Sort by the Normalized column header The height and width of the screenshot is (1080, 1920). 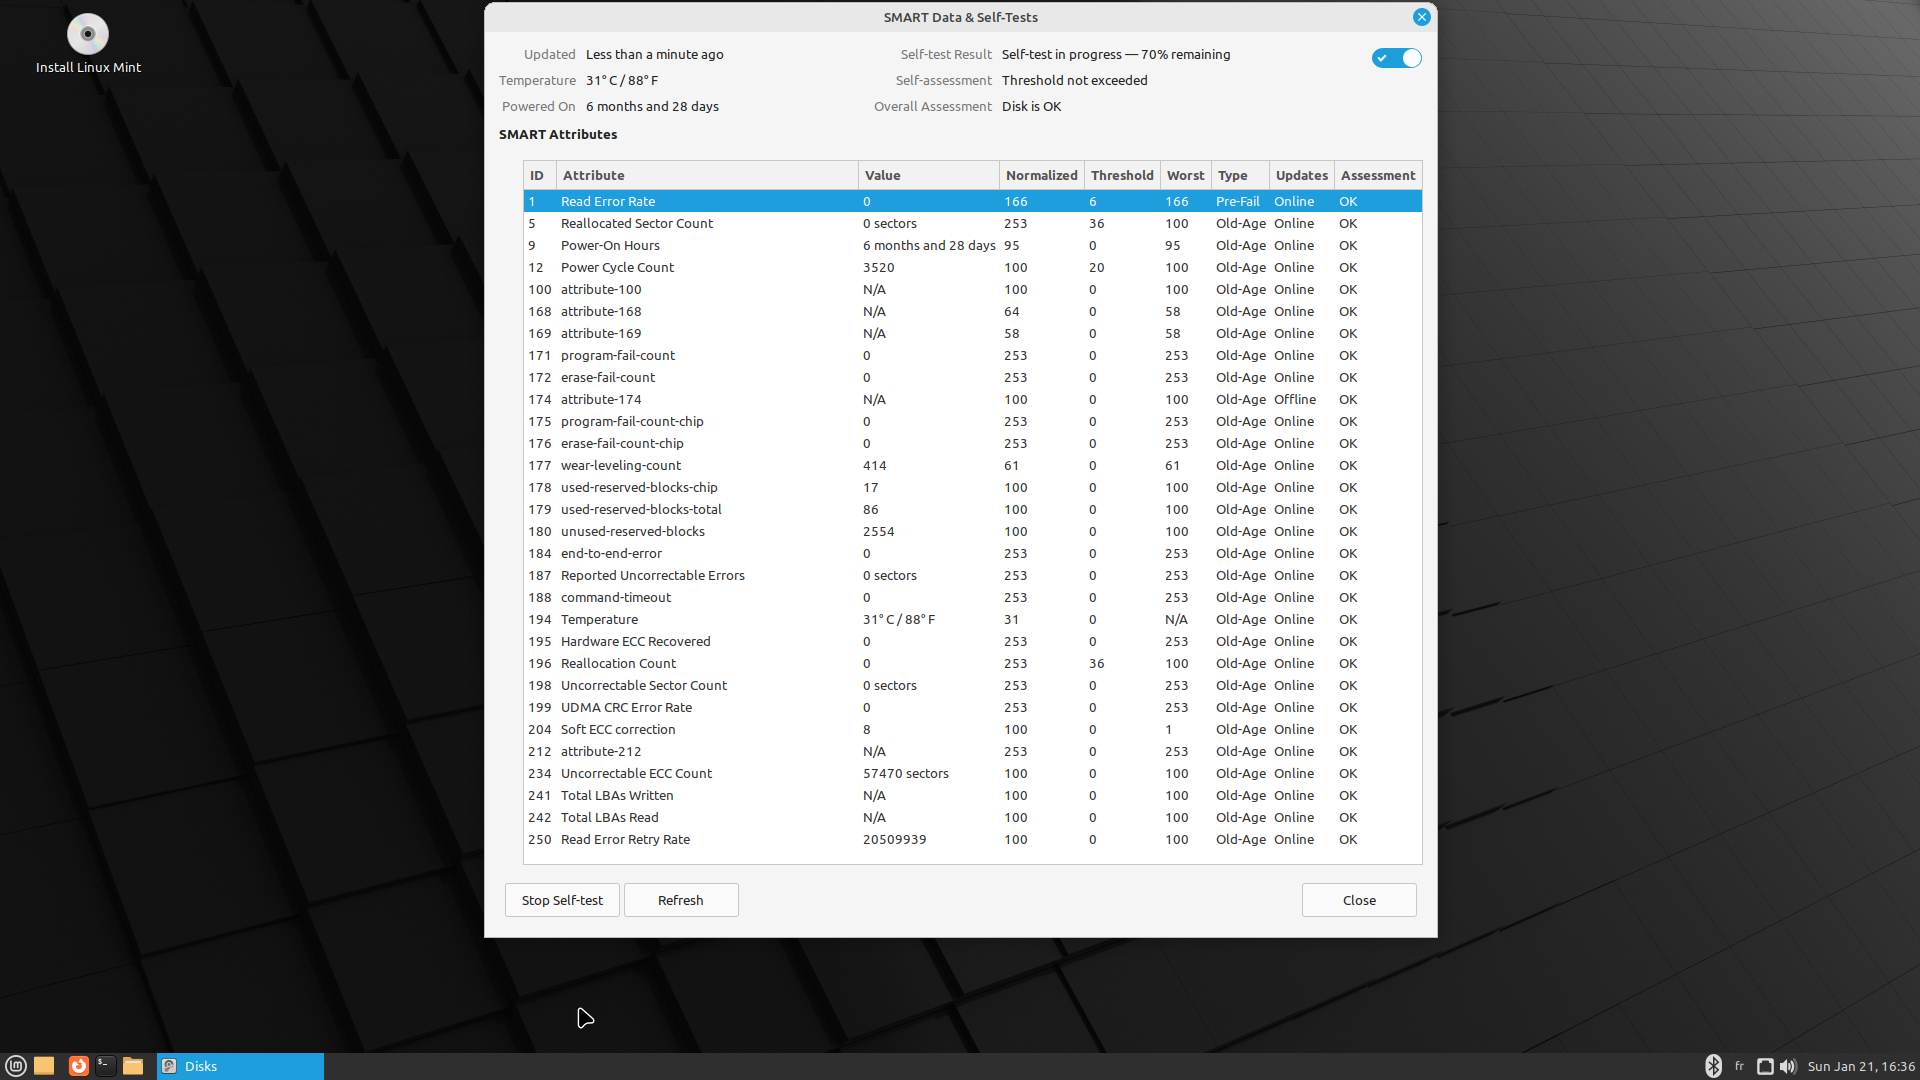(1041, 175)
